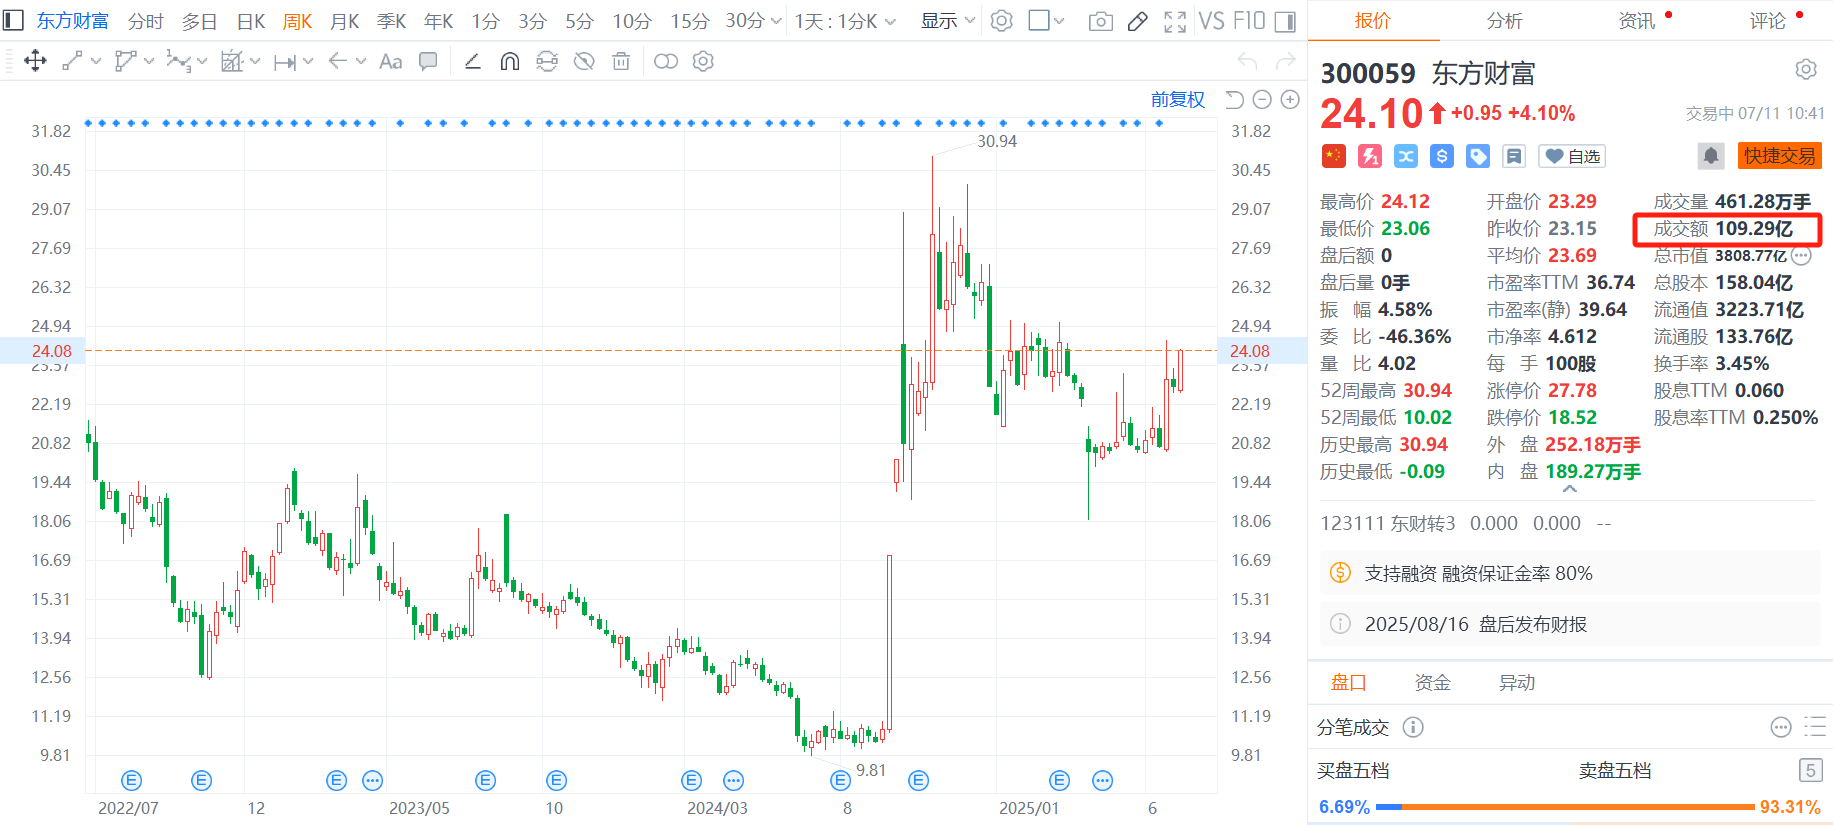Open the range ruler dropdown arrow

click(x=308, y=62)
